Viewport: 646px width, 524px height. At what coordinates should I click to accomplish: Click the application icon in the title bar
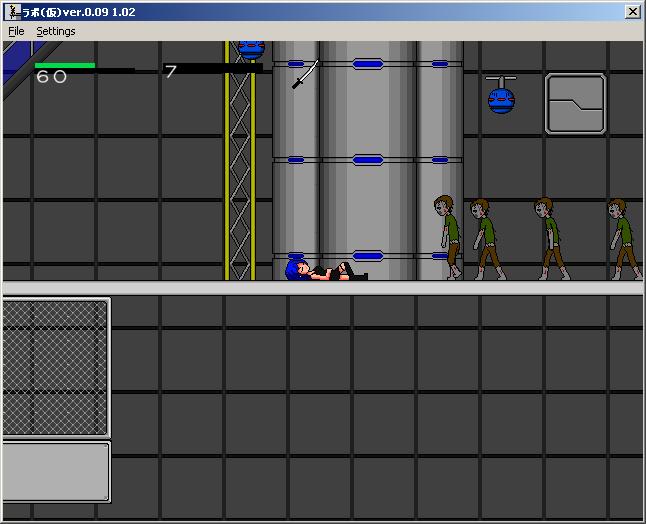[x=12, y=12]
